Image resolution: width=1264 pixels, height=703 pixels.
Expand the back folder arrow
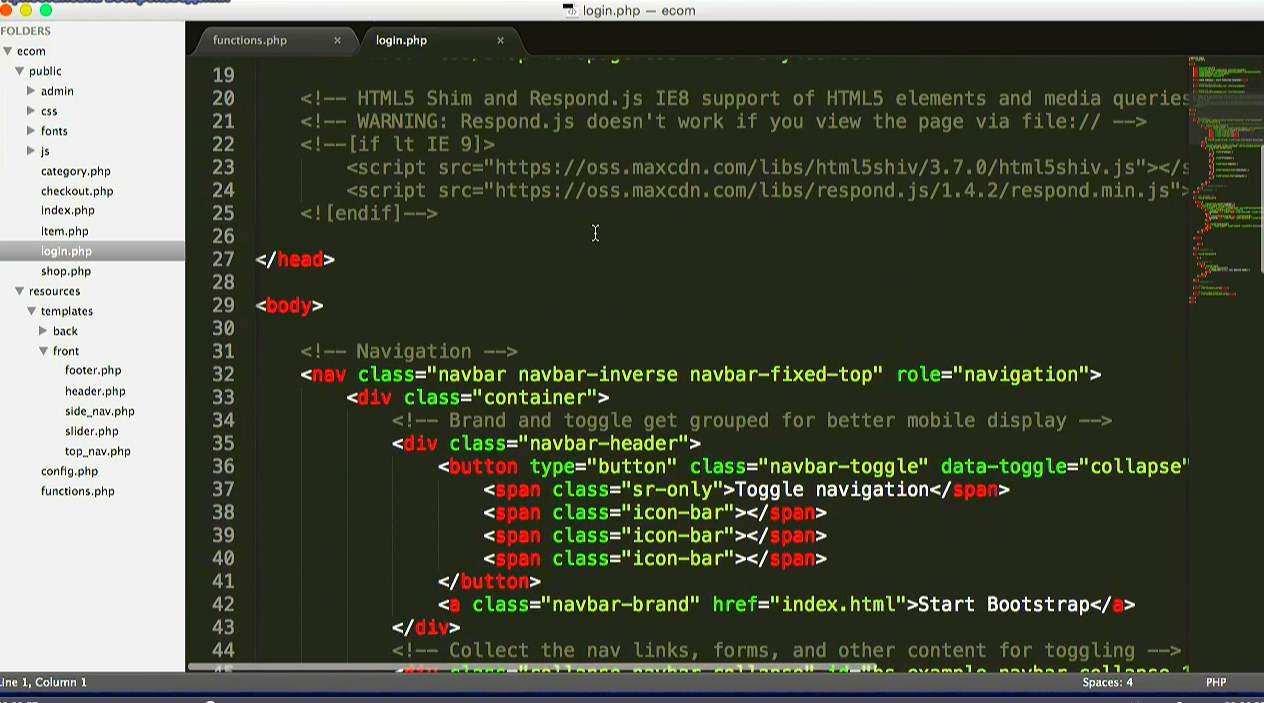(x=43, y=331)
